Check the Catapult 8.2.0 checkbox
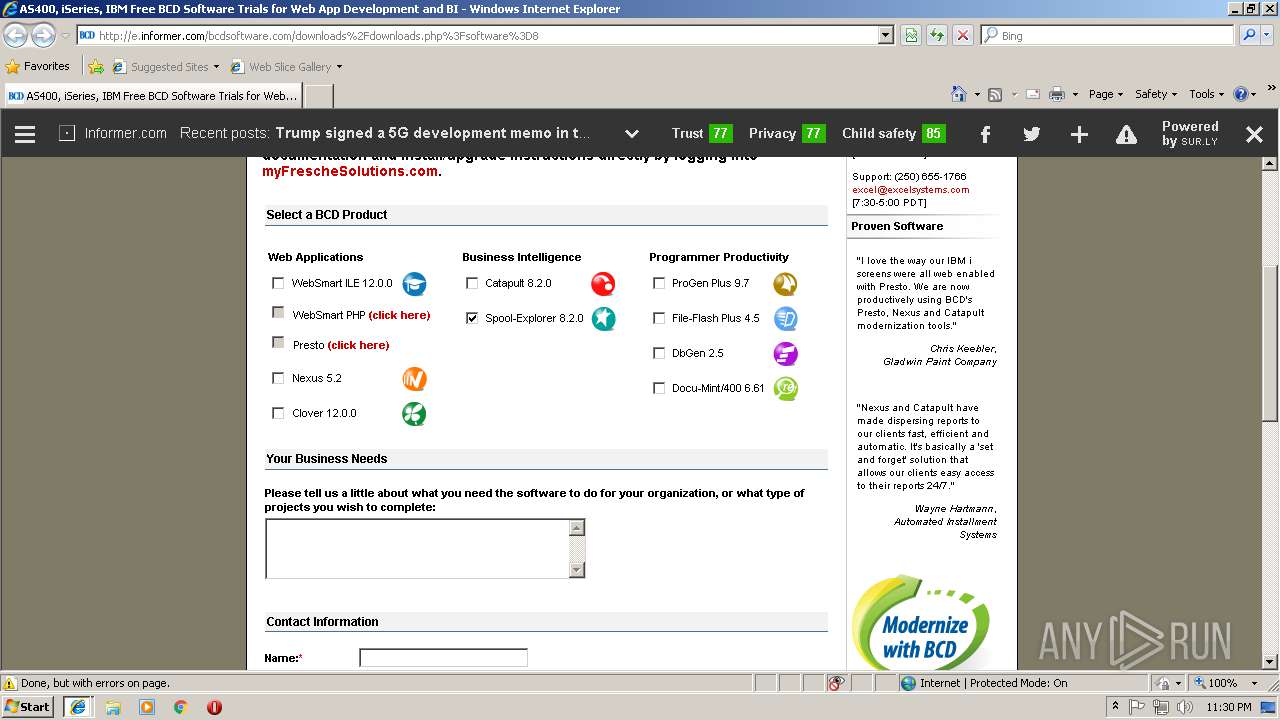The image size is (1280, 720). pyautogui.click(x=472, y=283)
